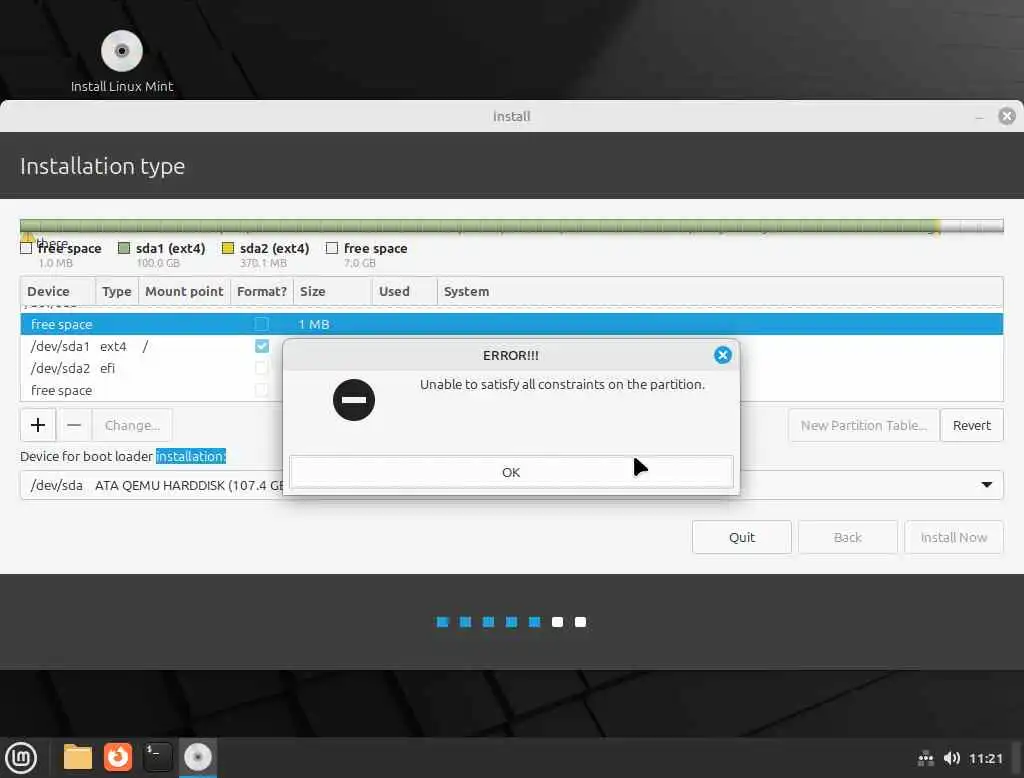The height and width of the screenshot is (778, 1024).
Task: Sort by the Device column header
Action: coord(58,291)
